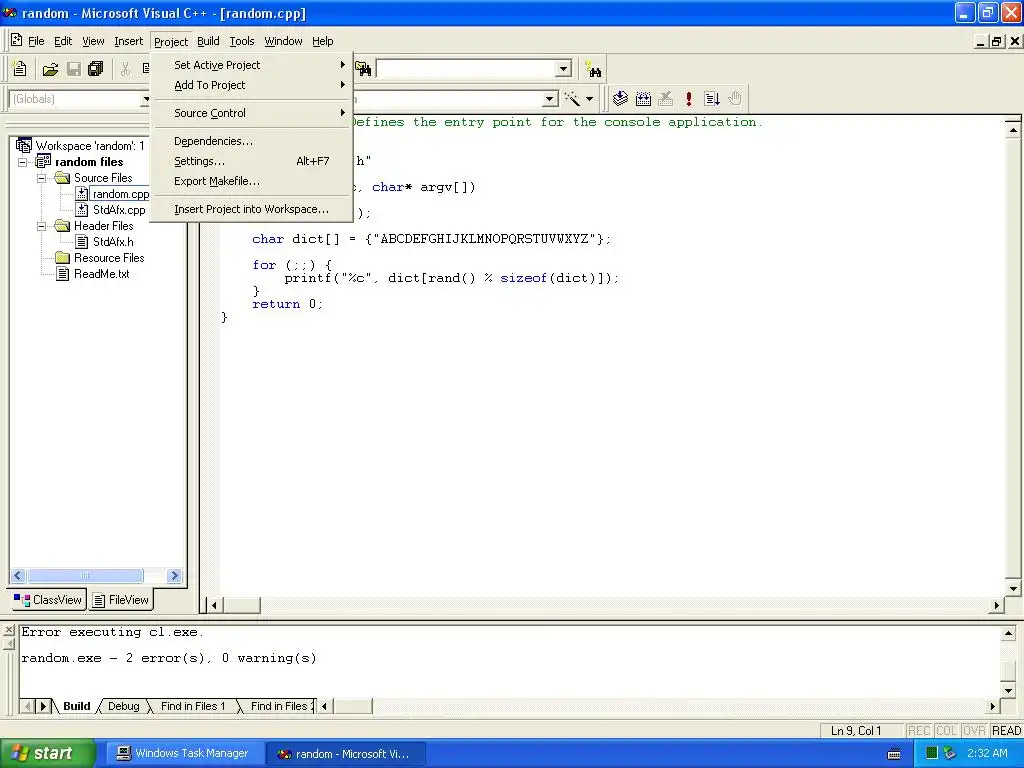Click the Windows start button
This screenshot has width=1024, height=768.
click(x=46, y=753)
